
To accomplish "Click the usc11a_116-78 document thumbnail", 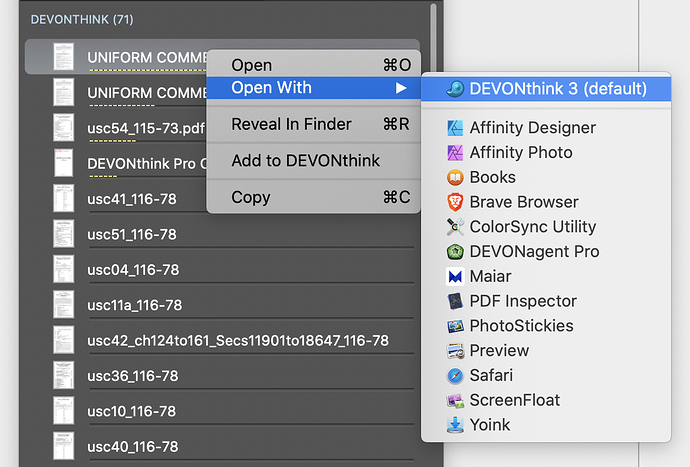I will click(63, 305).
